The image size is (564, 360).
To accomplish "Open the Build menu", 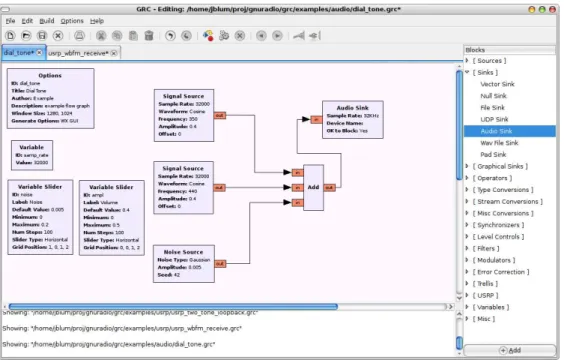I will (x=47, y=21).
